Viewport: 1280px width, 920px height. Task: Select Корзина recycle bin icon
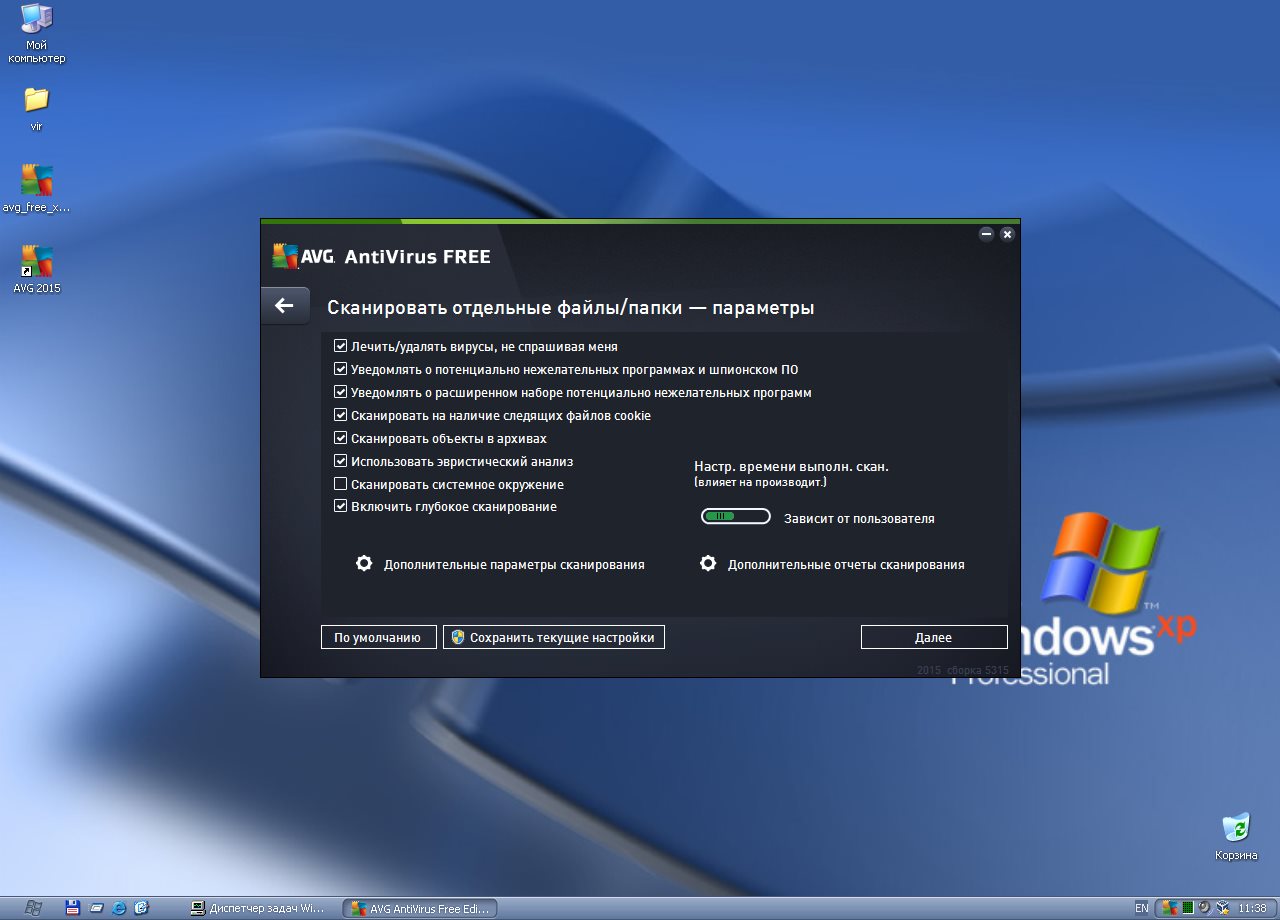1236,837
